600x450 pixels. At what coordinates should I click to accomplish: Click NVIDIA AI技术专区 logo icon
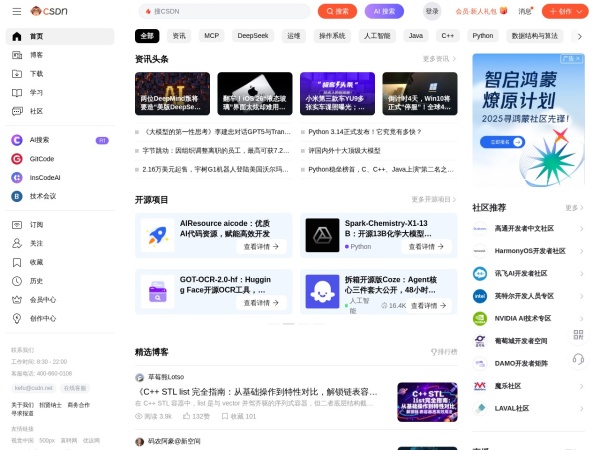pos(480,318)
